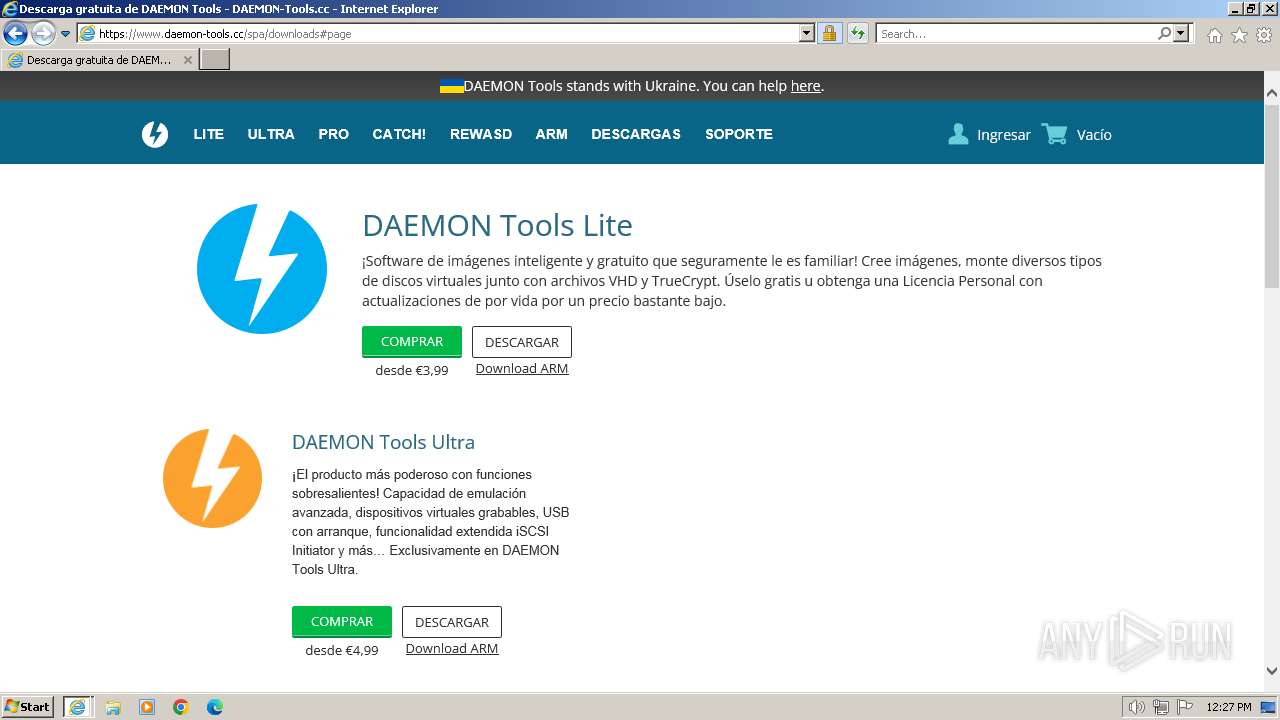The height and width of the screenshot is (720, 1280).
Task: Click the Vacío cart link
Action: (1094, 135)
